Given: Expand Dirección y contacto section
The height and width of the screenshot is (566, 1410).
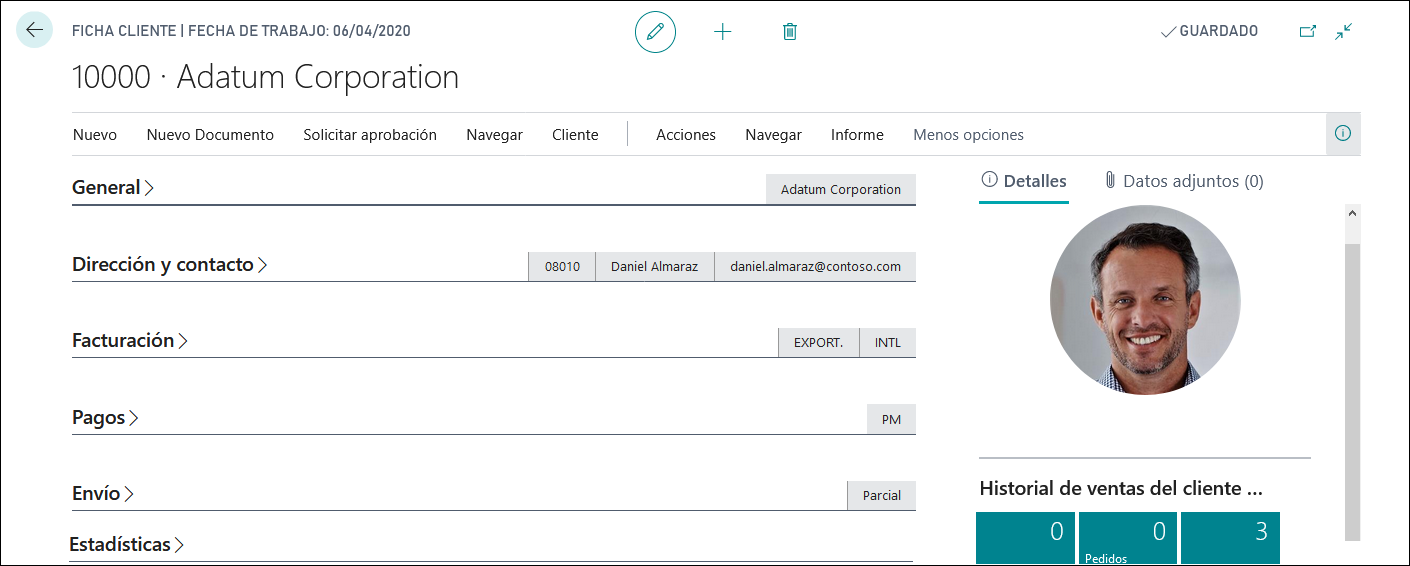Looking at the screenshot, I should point(170,265).
